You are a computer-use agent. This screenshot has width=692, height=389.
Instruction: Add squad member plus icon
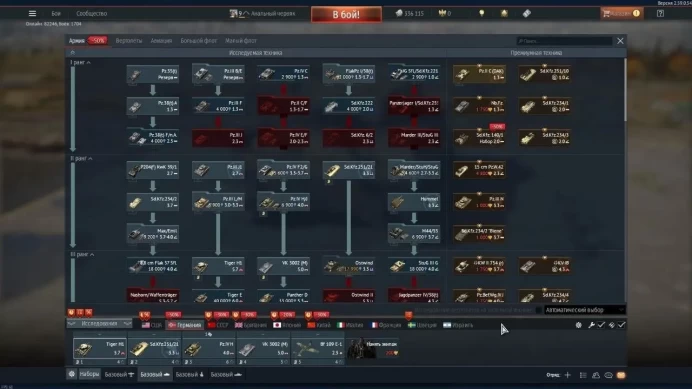coord(568,375)
